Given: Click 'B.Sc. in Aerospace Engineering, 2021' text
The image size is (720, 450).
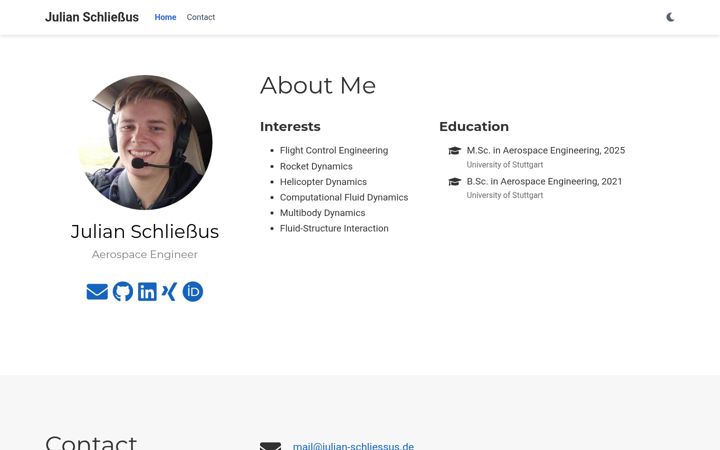Looking at the screenshot, I should click(x=544, y=181).
